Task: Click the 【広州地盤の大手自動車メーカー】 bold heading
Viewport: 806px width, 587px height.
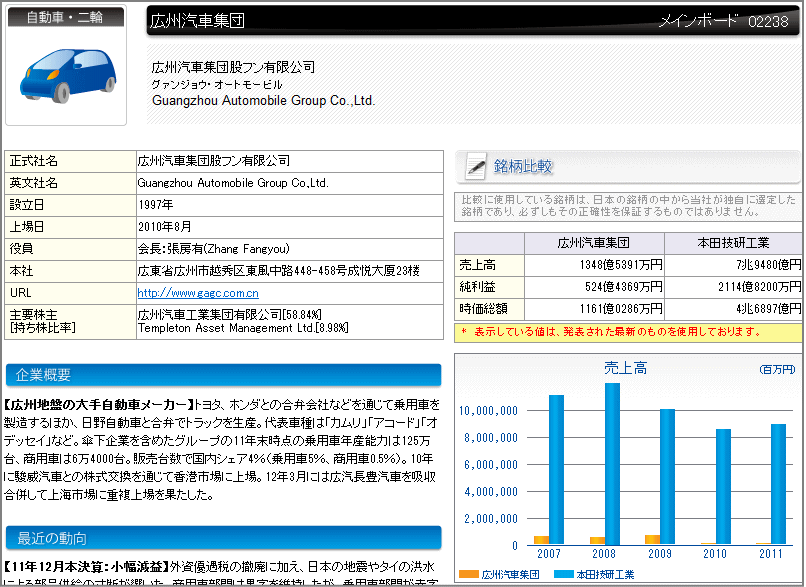Action: [99, 405]
